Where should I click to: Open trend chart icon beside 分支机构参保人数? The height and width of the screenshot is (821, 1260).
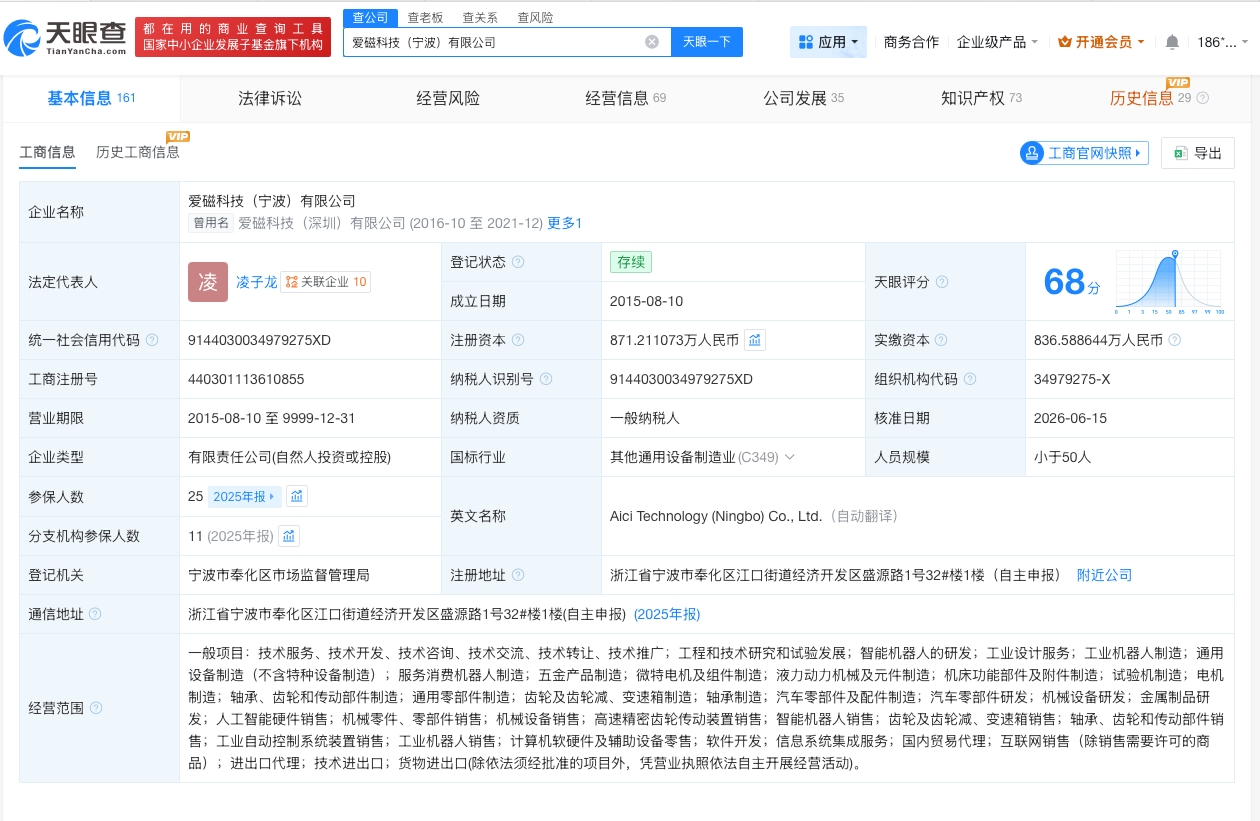pos(289,536)
